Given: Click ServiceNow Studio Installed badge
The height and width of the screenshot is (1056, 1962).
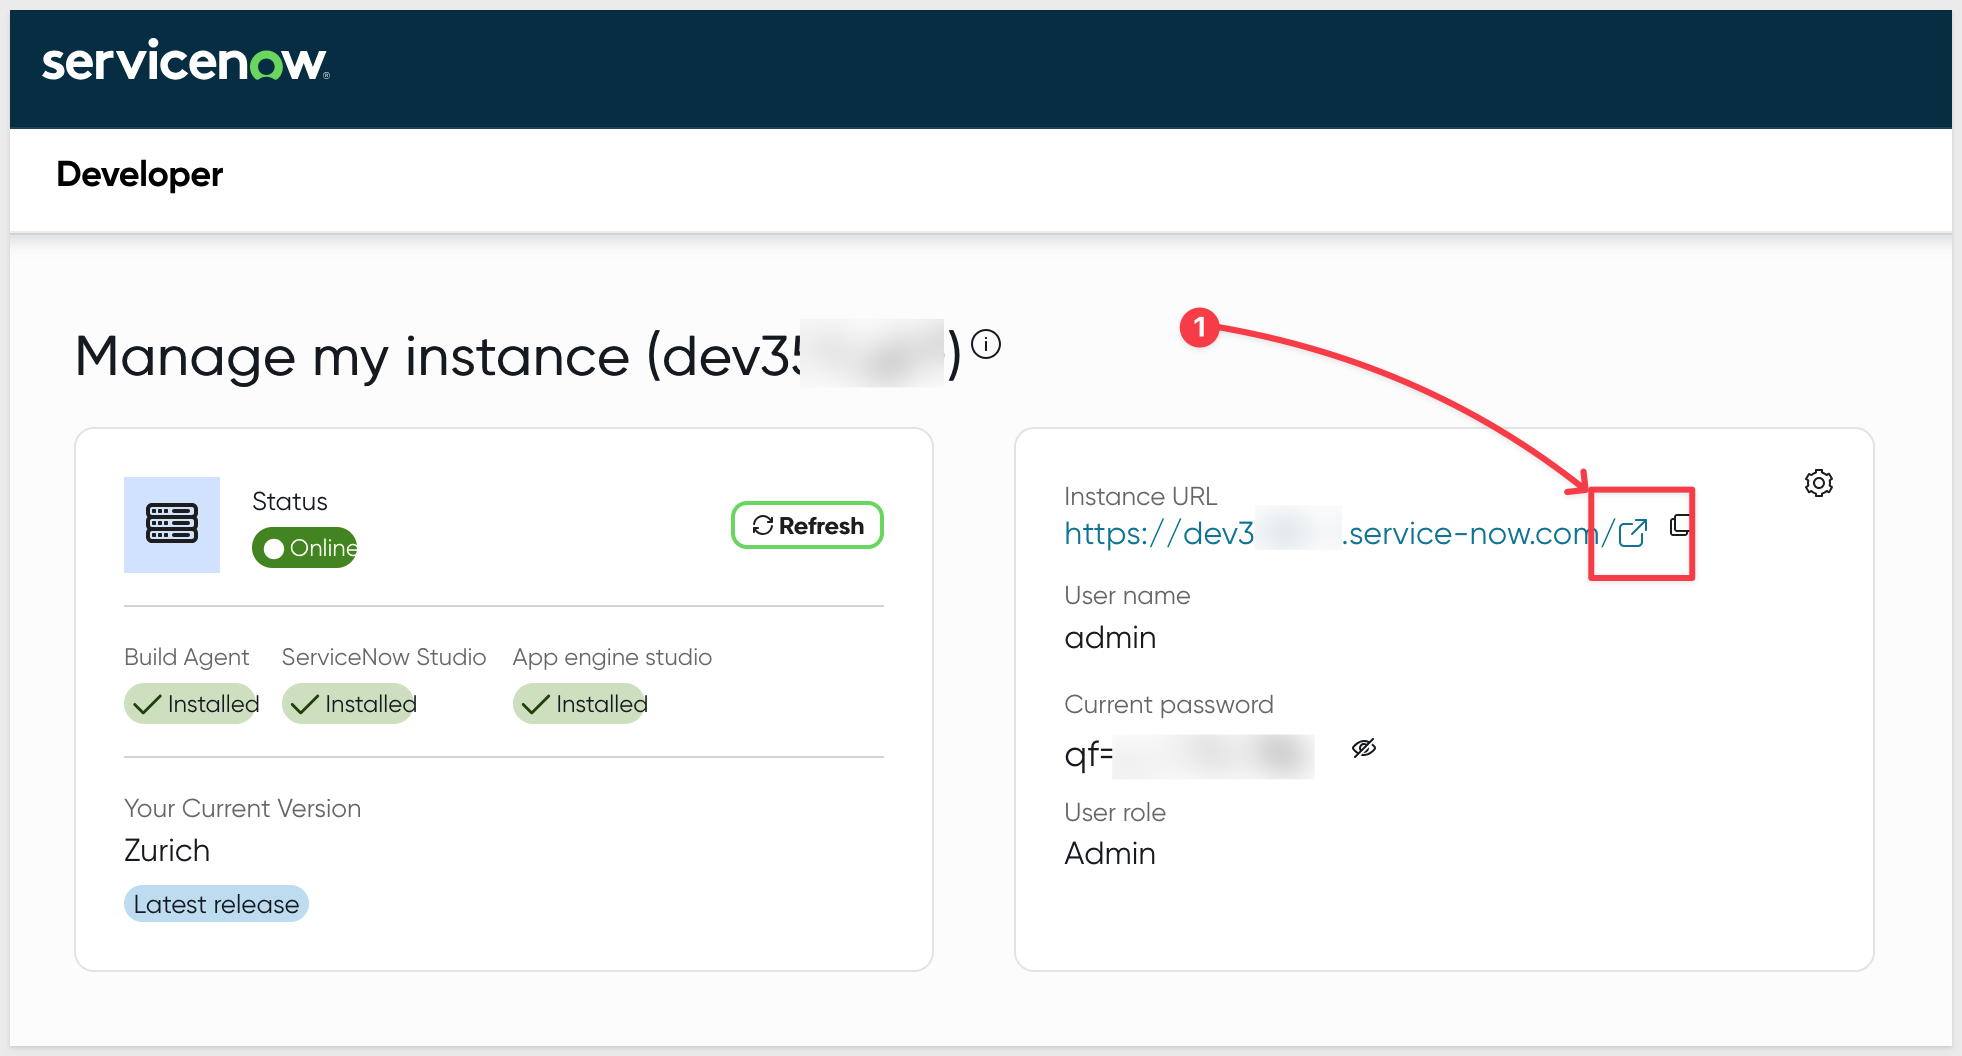Looking at the screenshot, I should pyautogui.click(x=349, y=704).
